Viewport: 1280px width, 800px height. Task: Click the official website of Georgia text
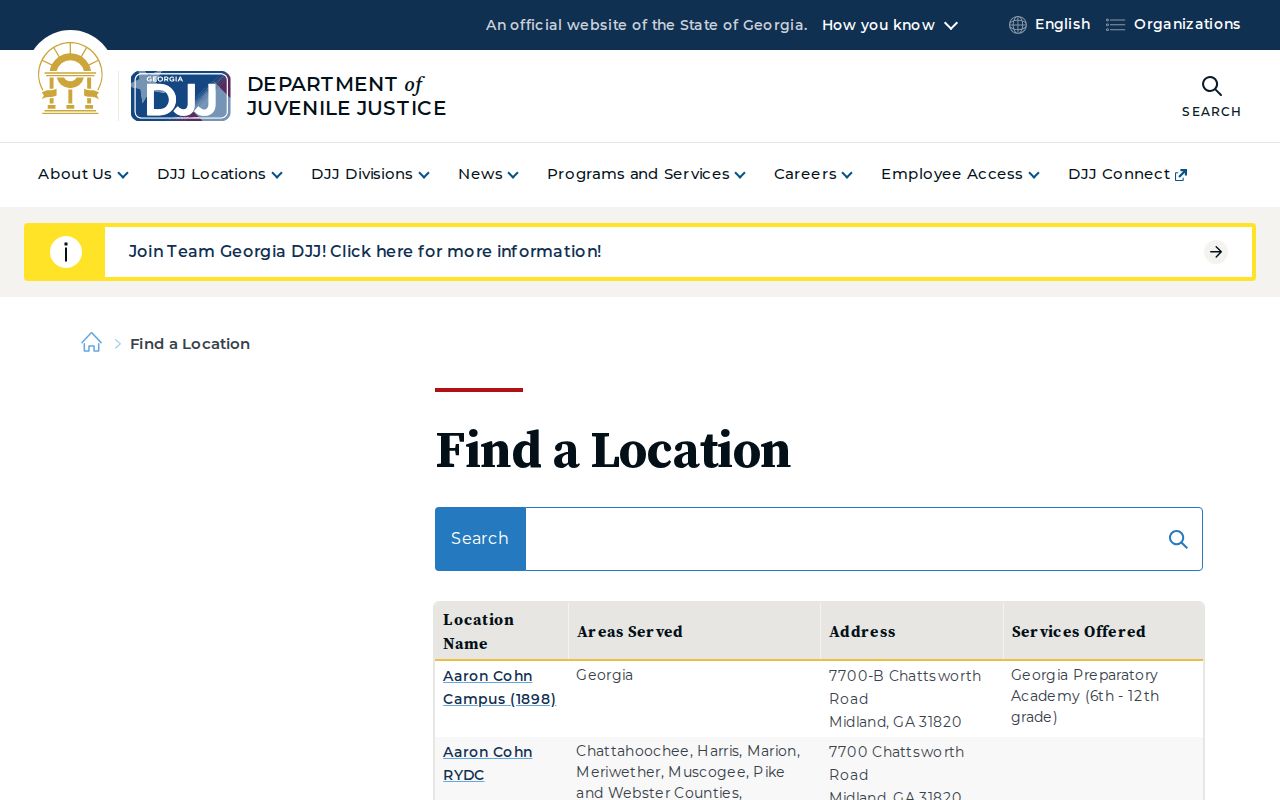coord(646,25)
